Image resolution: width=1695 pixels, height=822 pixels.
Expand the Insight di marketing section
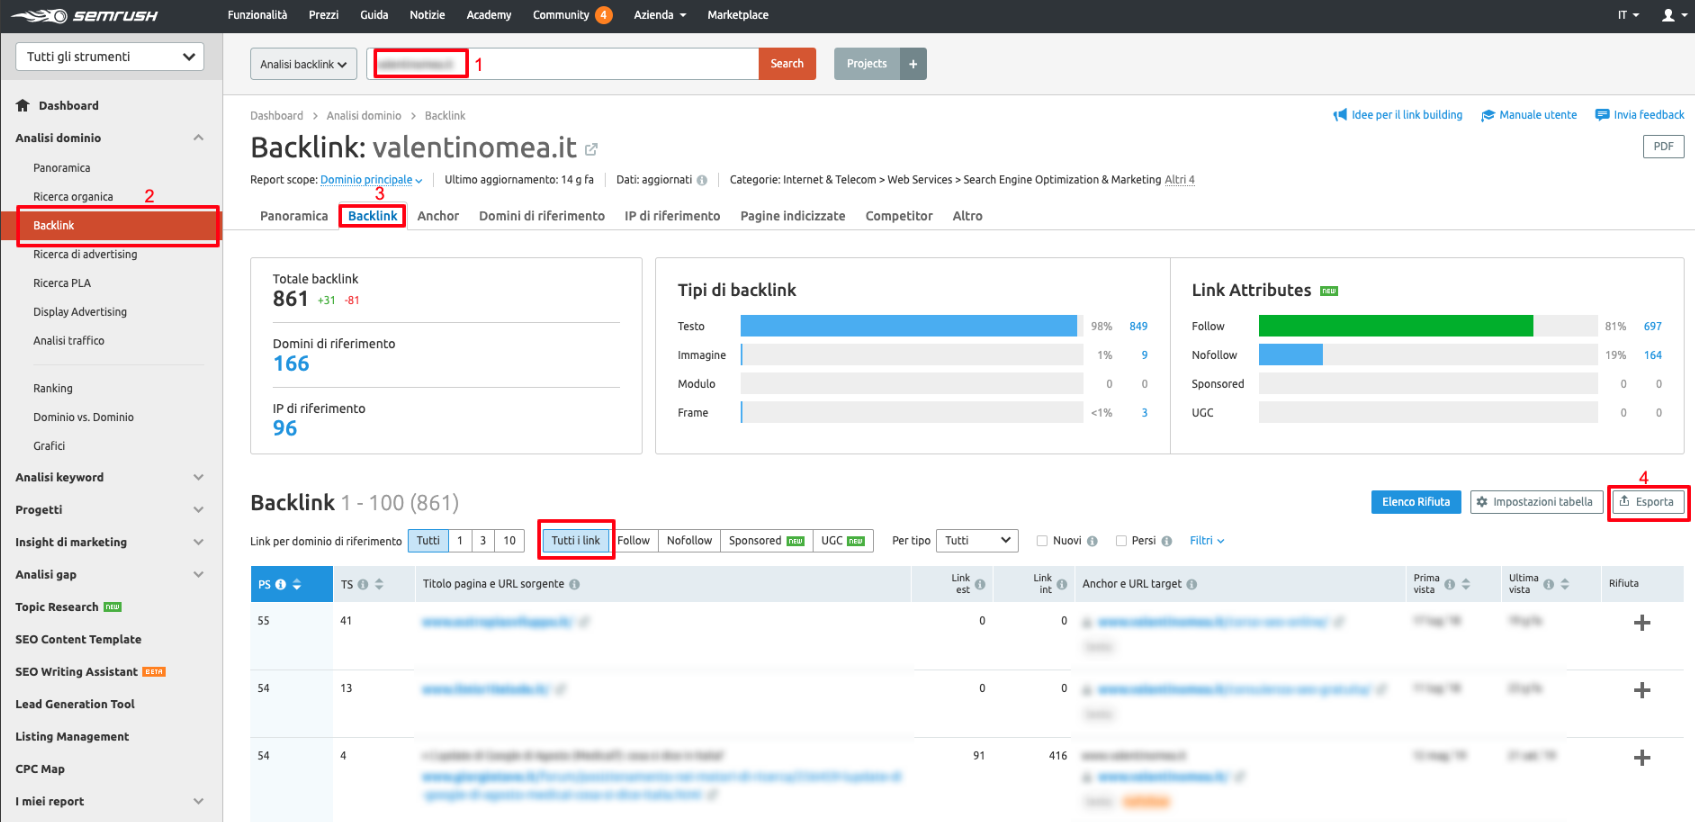pyautogui.click(x=198, y=543)
